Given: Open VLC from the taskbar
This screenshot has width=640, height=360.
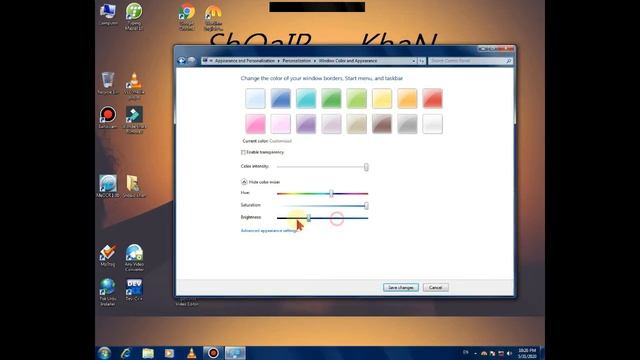Looking at the screenshot, I should (191, 353).
